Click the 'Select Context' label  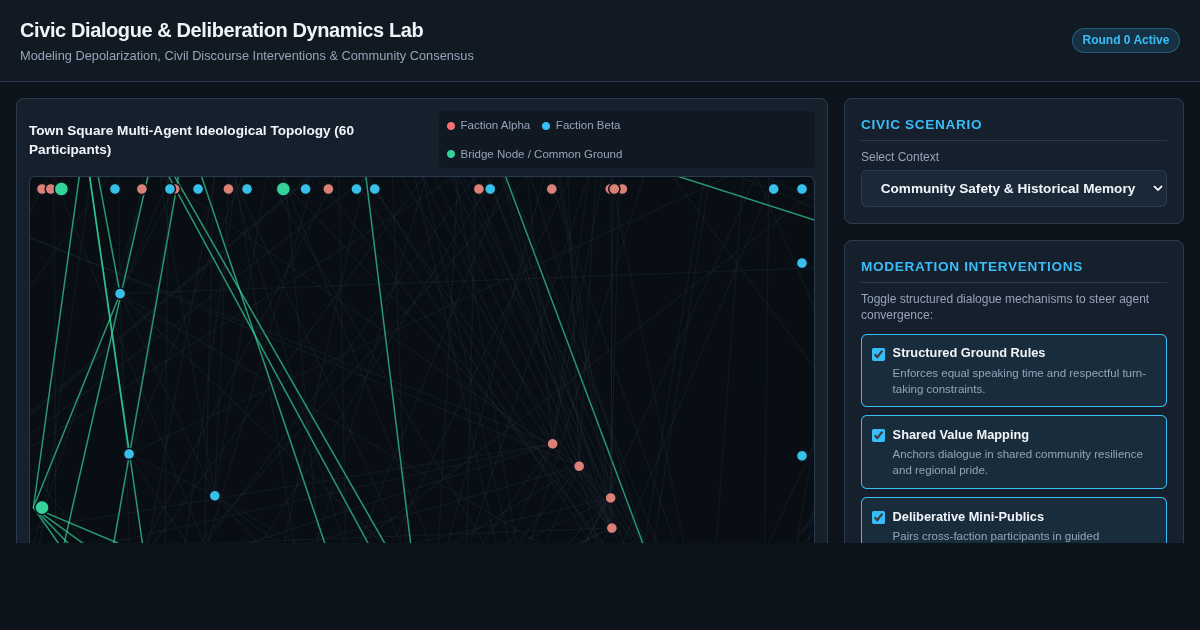click(900, 157)
